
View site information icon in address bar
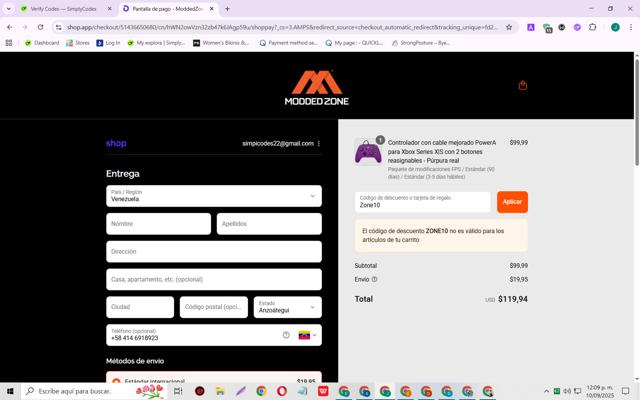[x=59, y=27]
